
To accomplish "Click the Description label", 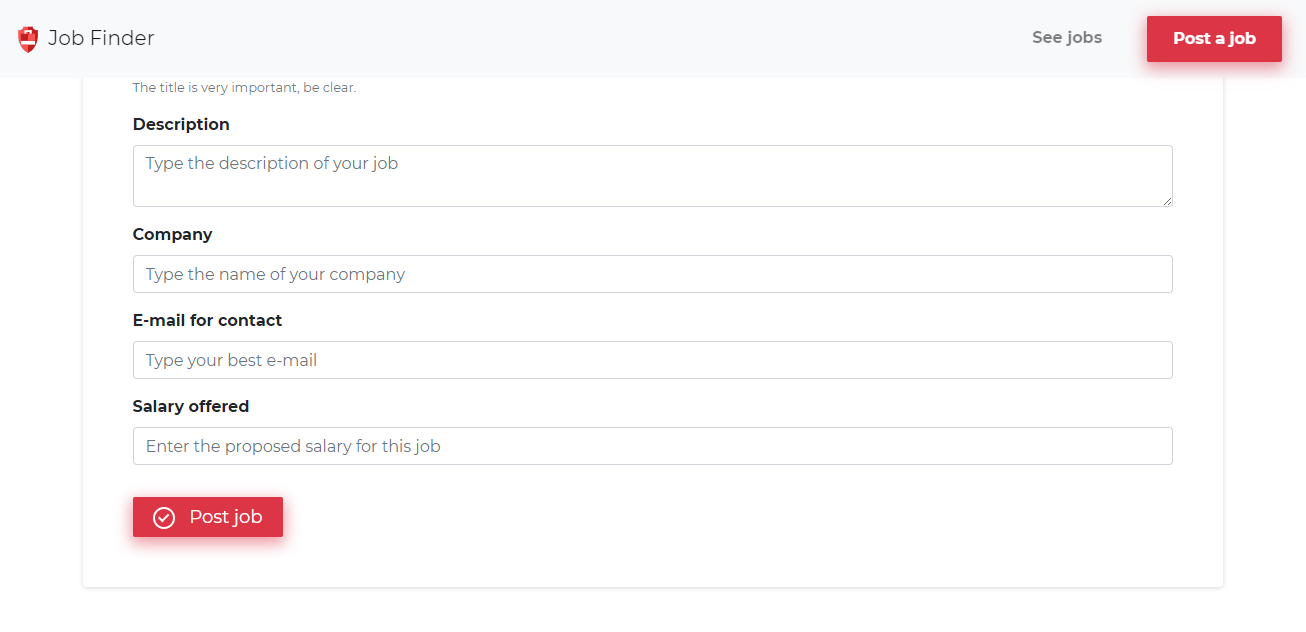I will [181, 124].
